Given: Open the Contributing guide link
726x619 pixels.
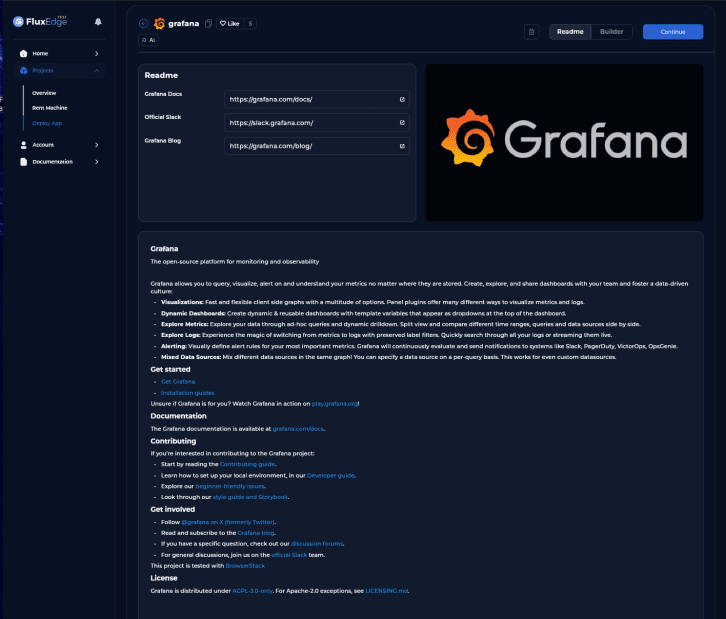Looking at the screenshot, I should [247, 464].
